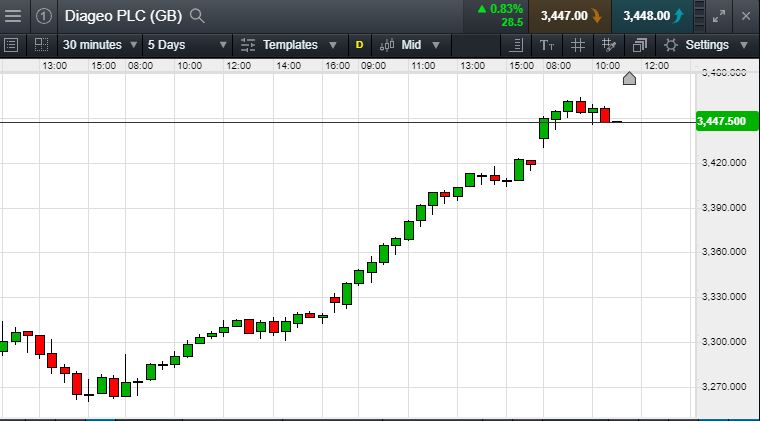Open the chart Settings menu
760x421 pixels.
pos(706,45)
